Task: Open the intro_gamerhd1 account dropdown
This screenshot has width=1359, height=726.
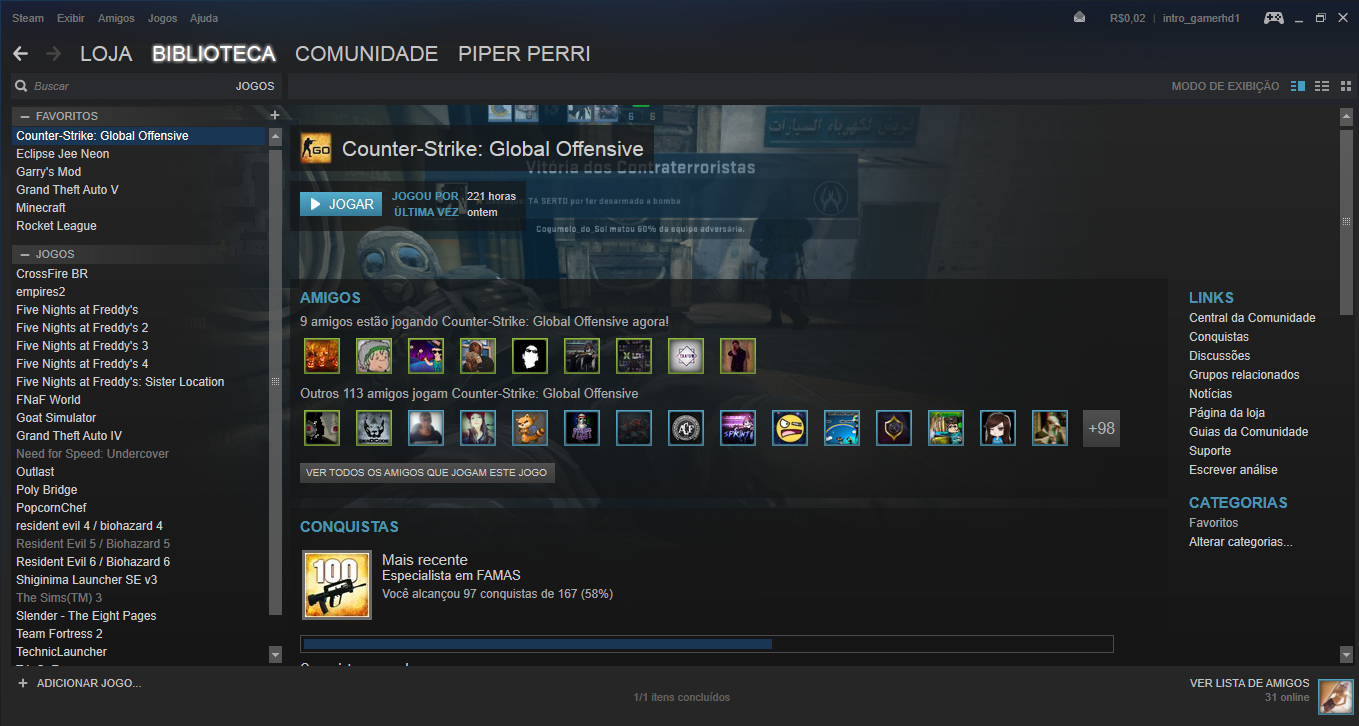Action: pyautogui.click(x=1202, y=18)
